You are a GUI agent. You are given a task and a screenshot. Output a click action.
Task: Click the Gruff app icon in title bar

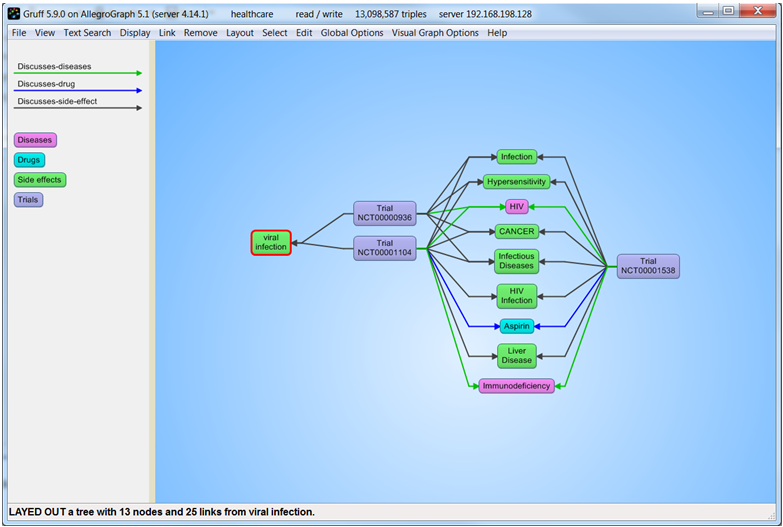click(14, 14)
